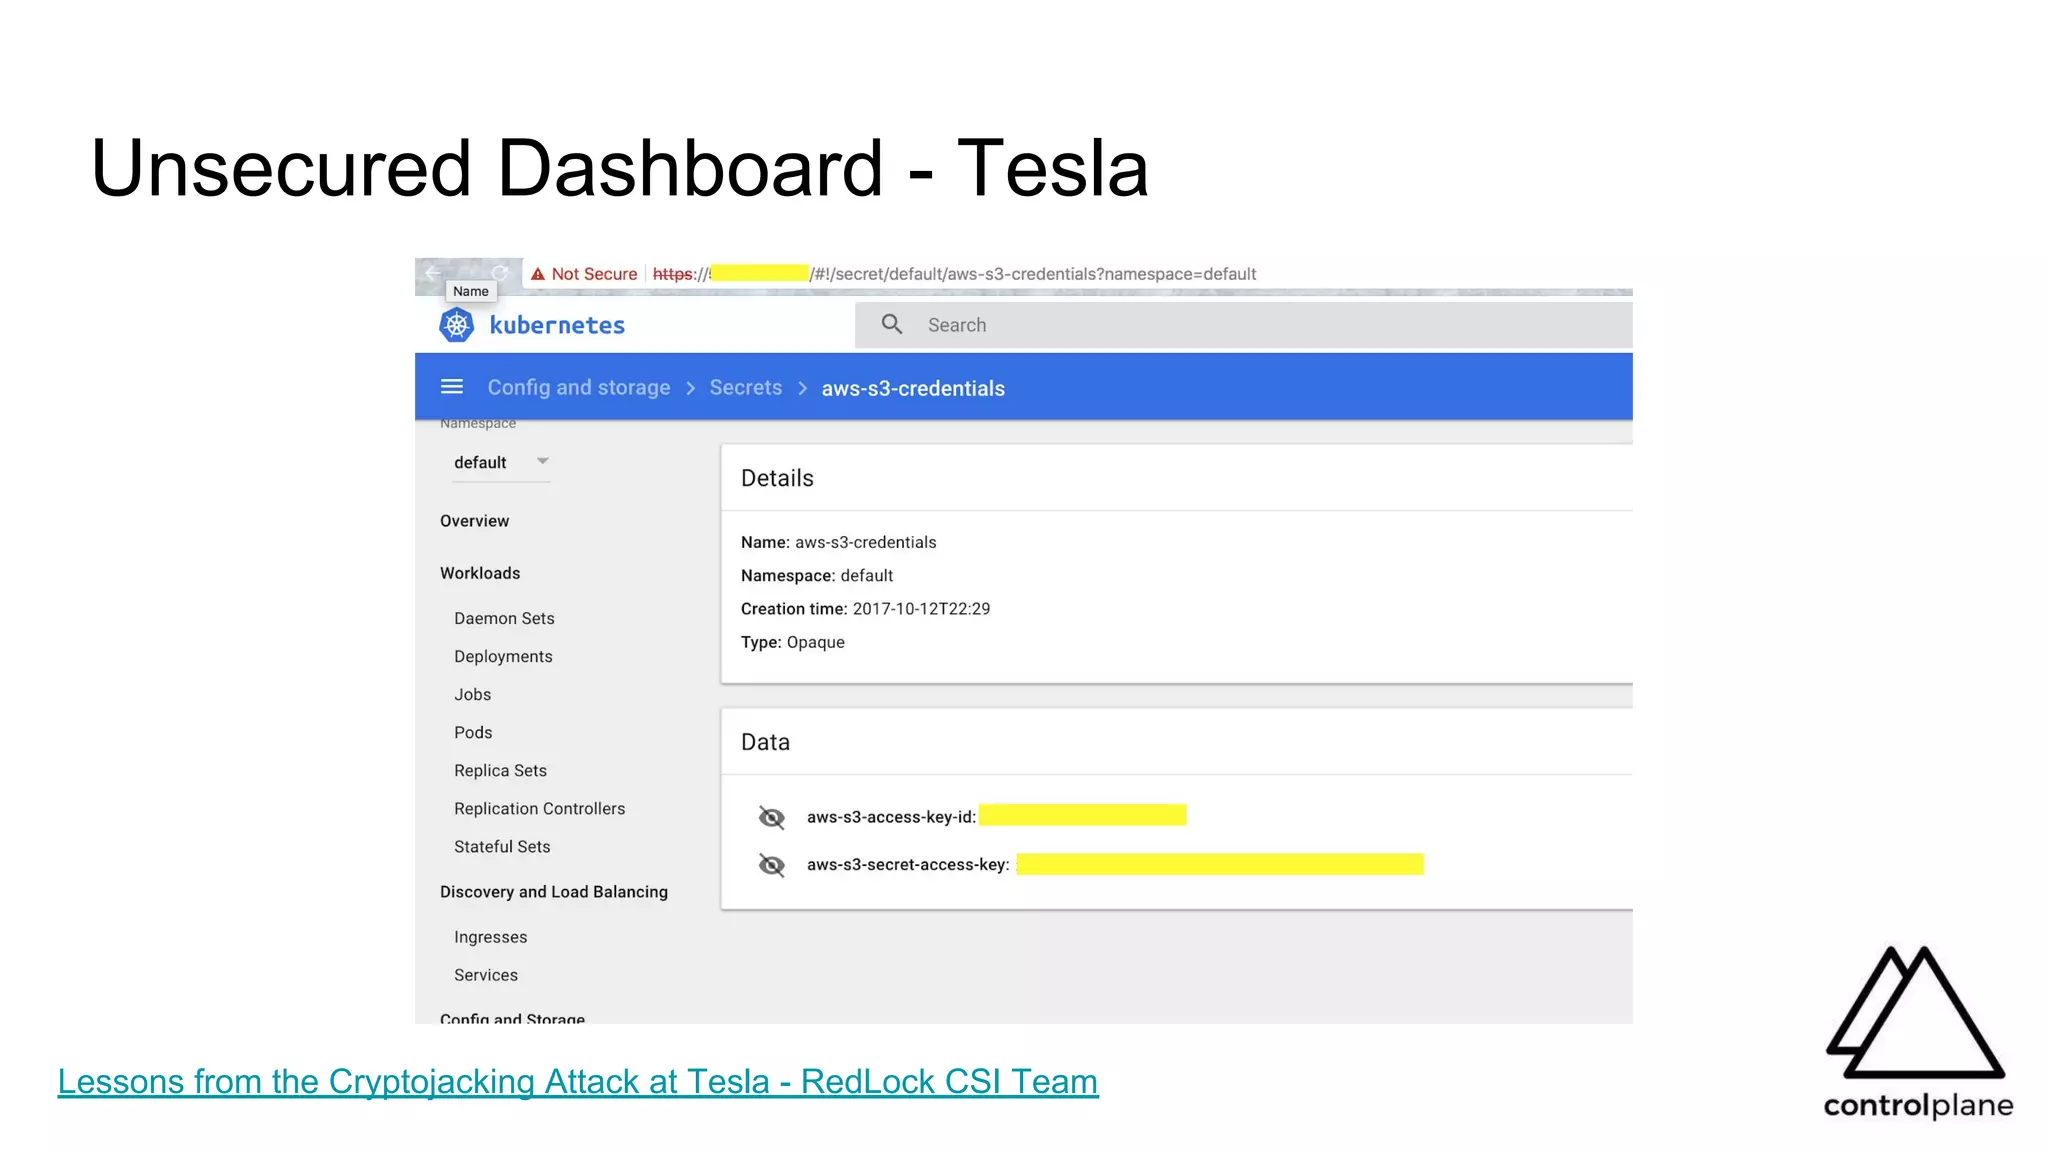Select Ingresses in sidebar
This screenshot has height=1152, width=2048.
tap(490, 937)
